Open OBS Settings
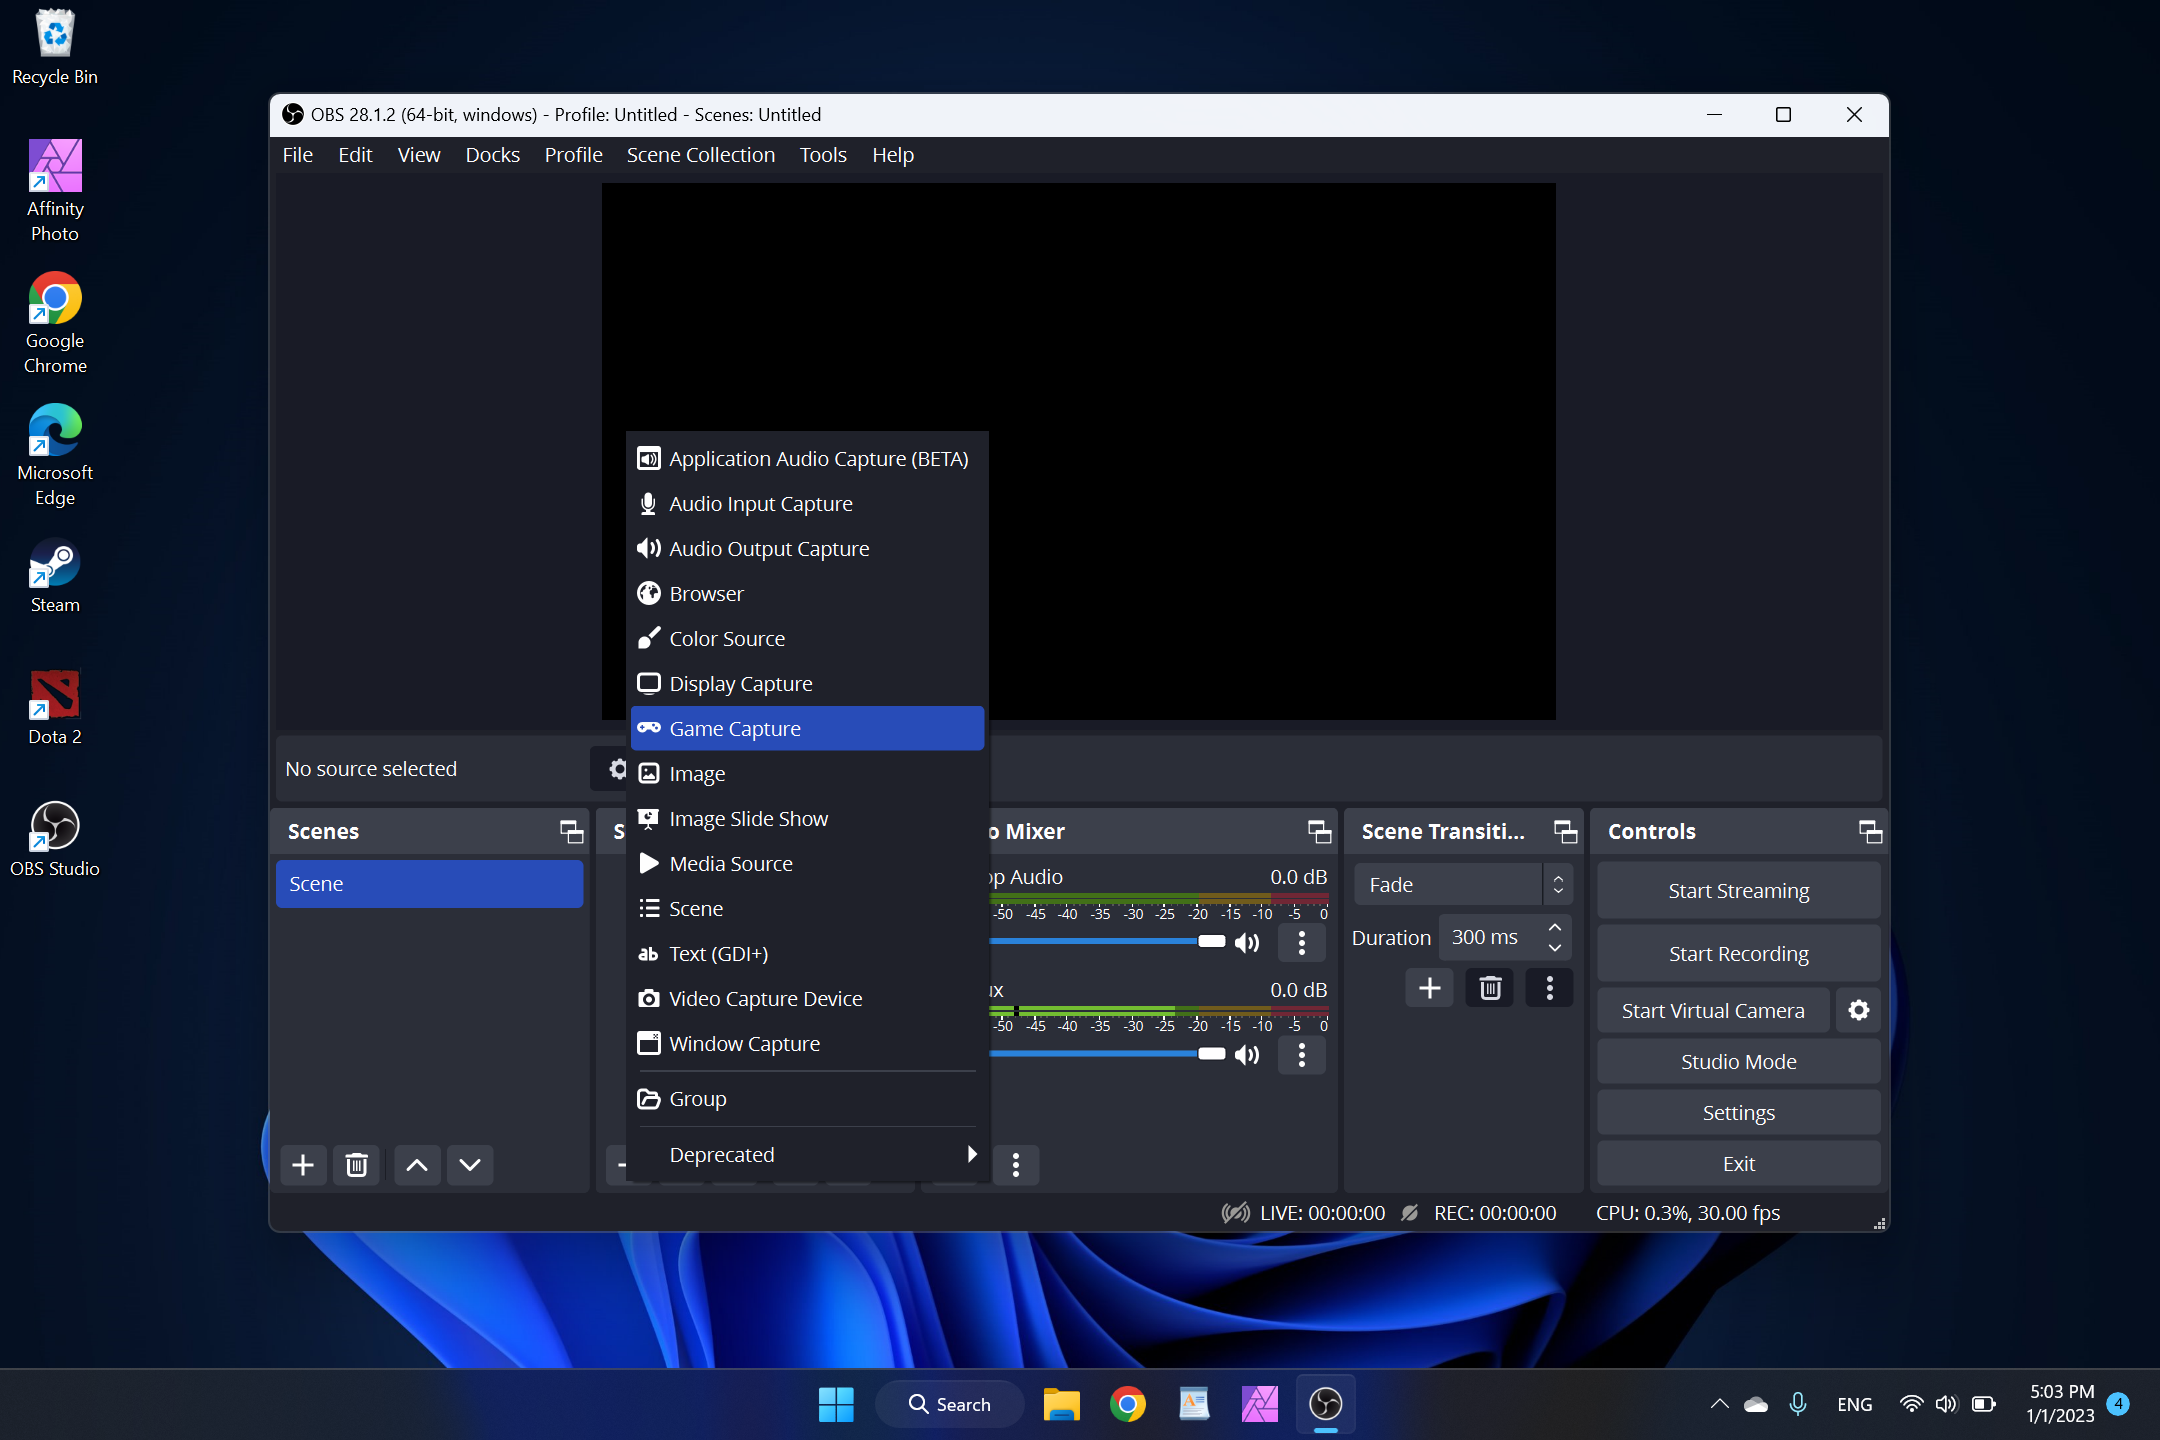2160x1440 pixels. (1738, 1113)
